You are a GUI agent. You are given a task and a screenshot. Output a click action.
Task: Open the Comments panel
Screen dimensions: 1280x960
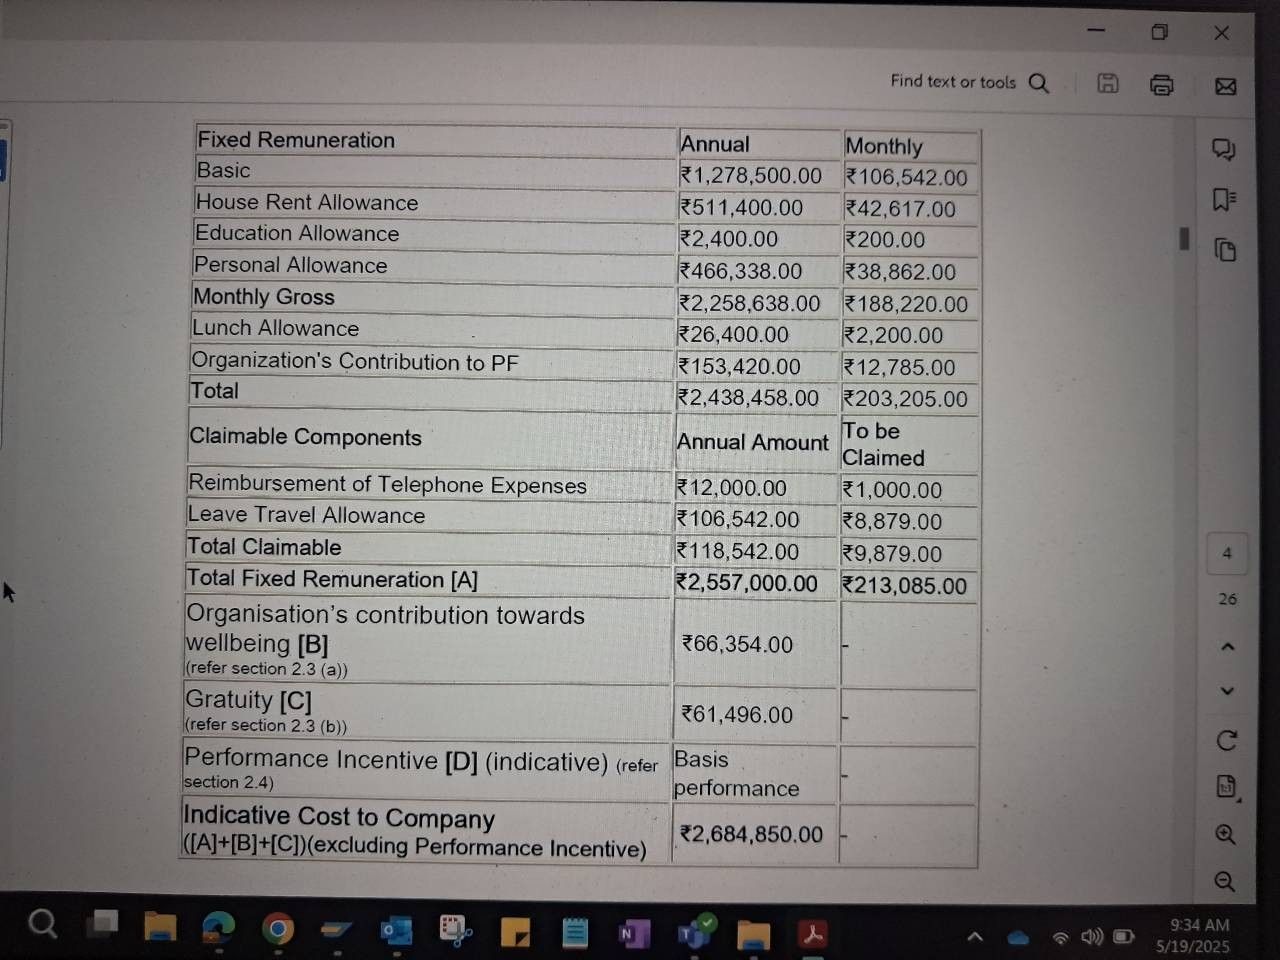tap(1223, 150)
